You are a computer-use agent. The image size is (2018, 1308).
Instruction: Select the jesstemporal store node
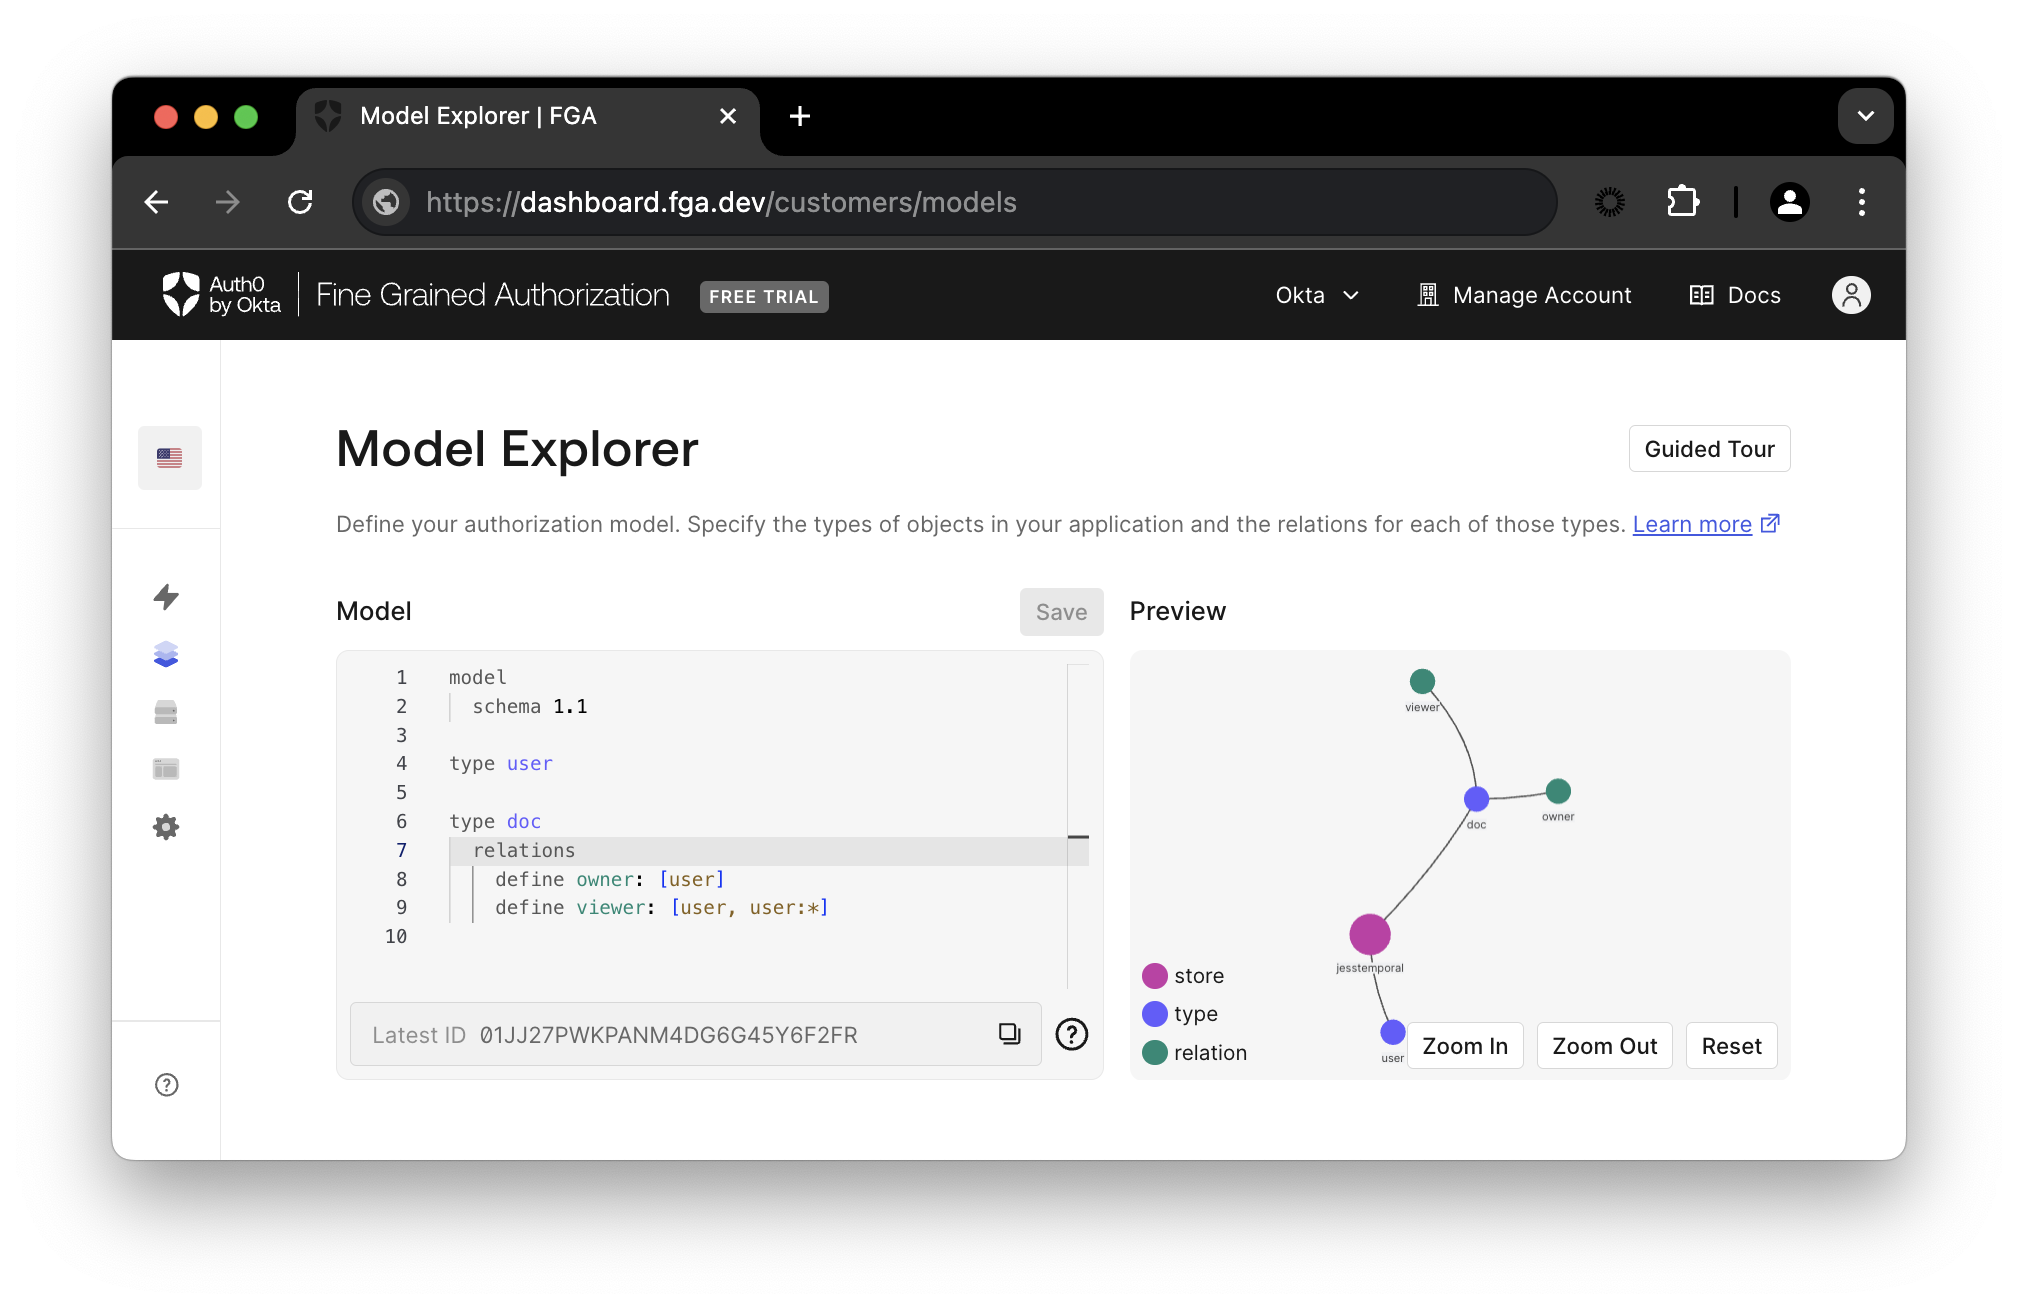(x=1370, y=934)
